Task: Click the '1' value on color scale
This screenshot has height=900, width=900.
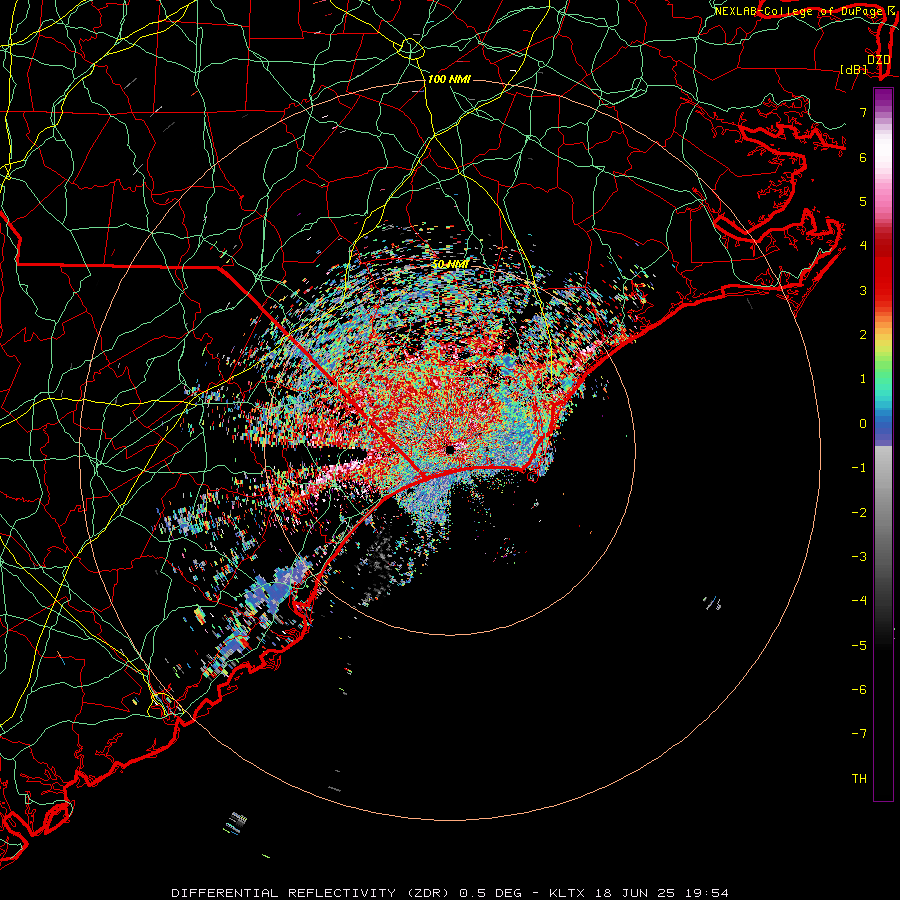Action: pos(863,379)
